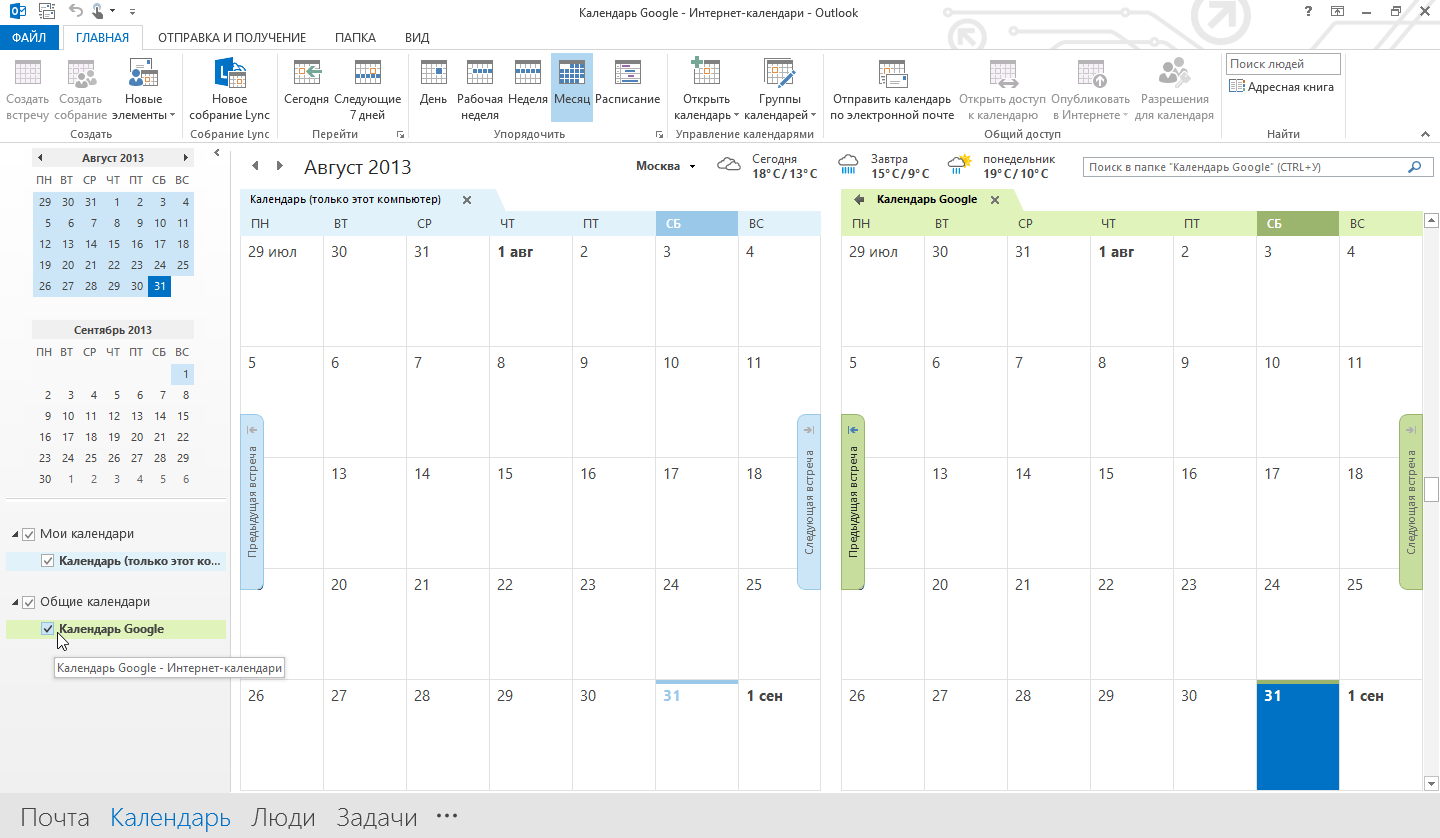Open the Help question mark icon
The width and height of the screenshot is (1440, 838).
tap(1308, 12)
